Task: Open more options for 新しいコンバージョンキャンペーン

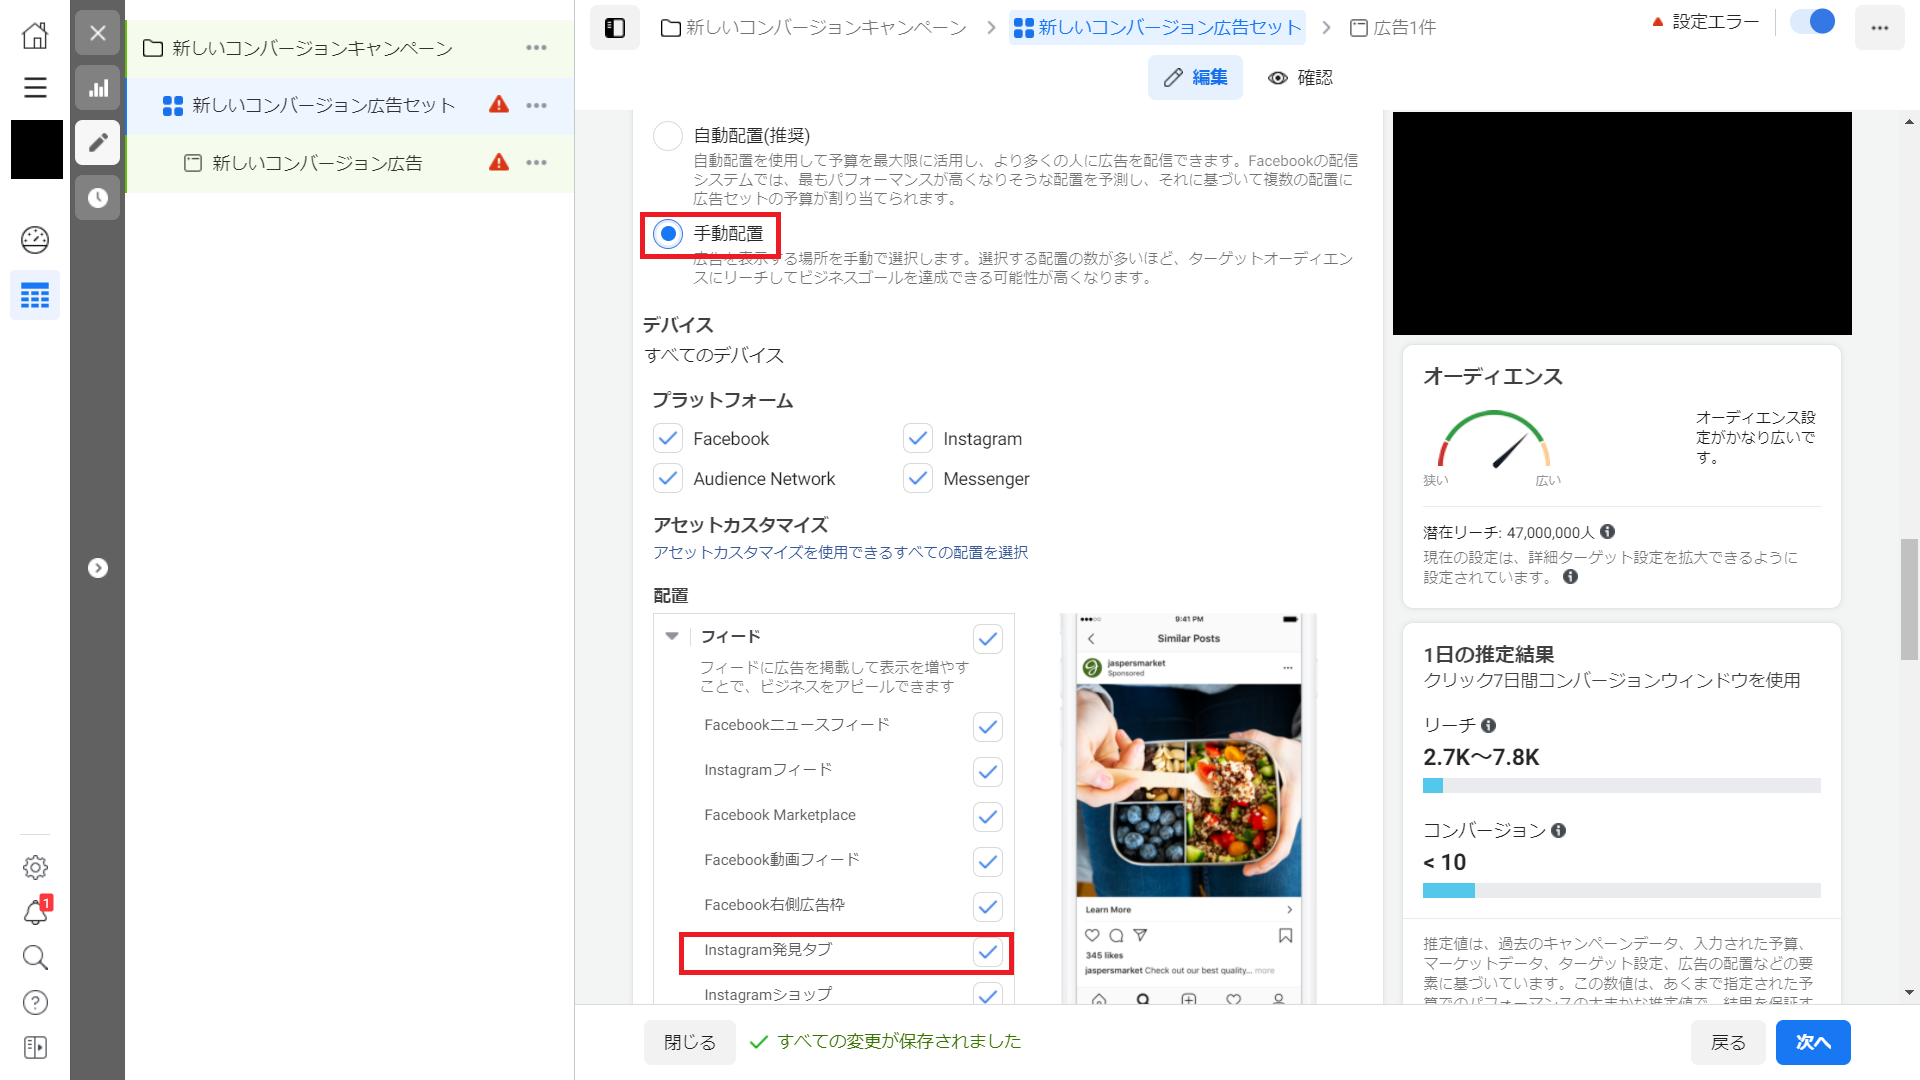Action: (x=537, y=48)
